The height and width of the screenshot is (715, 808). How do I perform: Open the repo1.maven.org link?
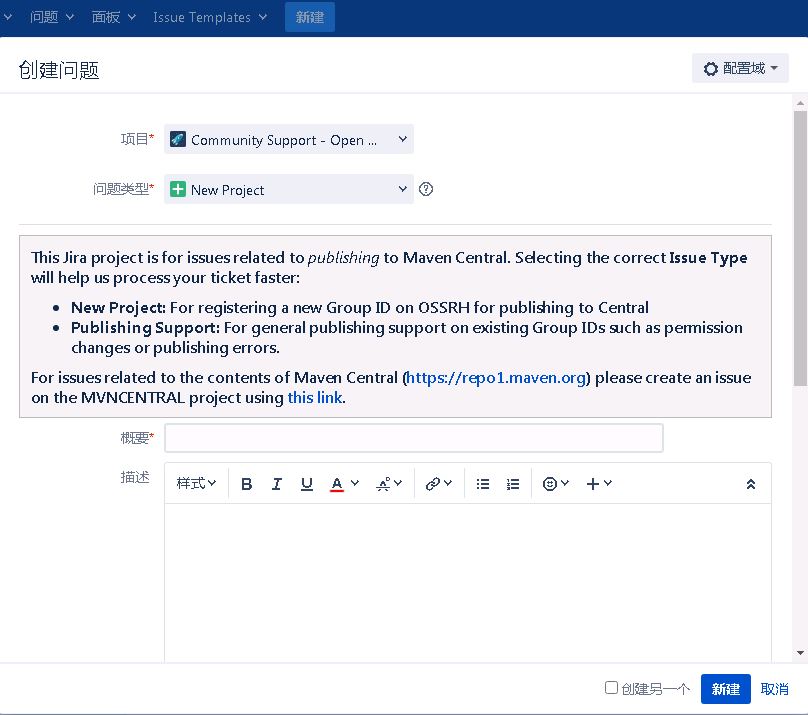click(496, 378)
